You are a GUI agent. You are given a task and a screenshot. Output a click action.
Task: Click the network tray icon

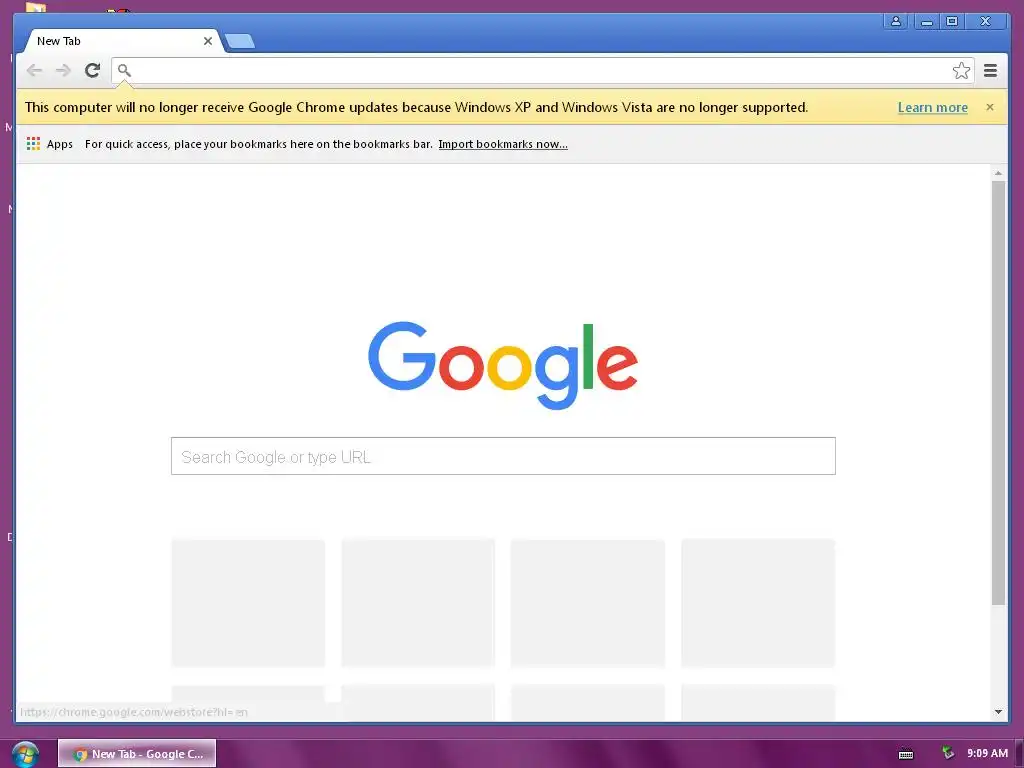pyautogui.click(x=947, y=753)
